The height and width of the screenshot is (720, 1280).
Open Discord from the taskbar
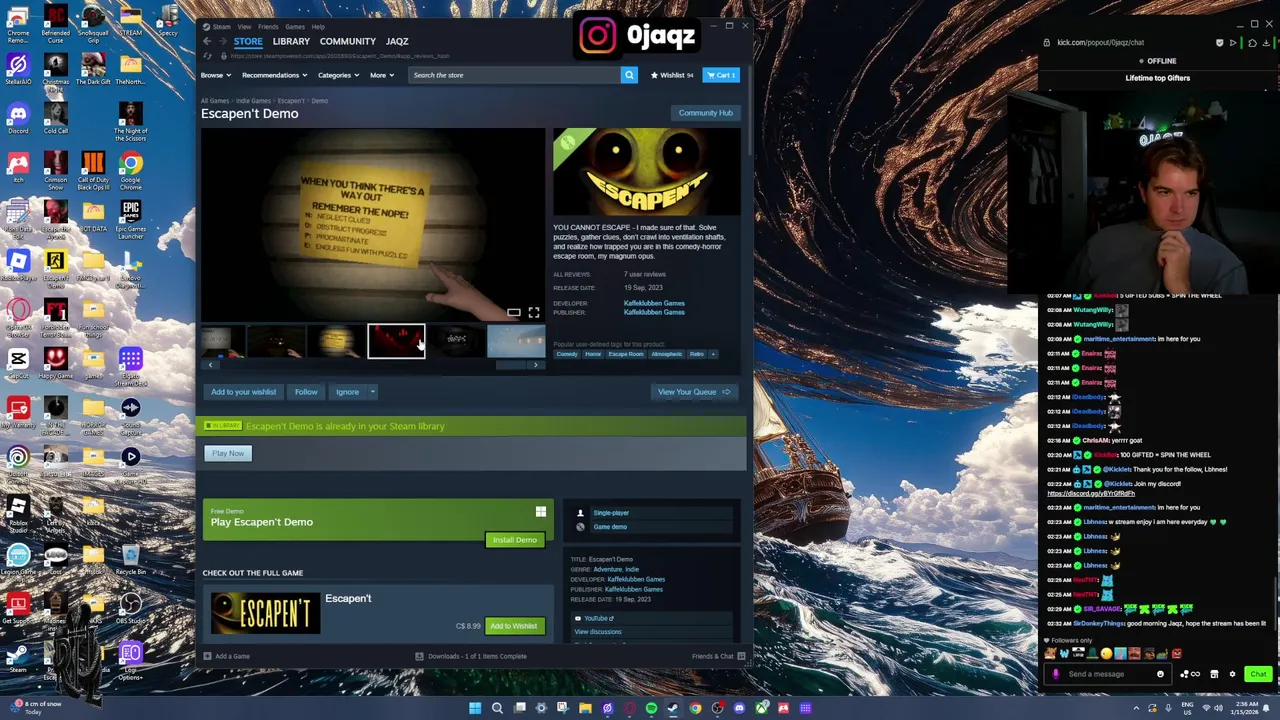(739, 708)
